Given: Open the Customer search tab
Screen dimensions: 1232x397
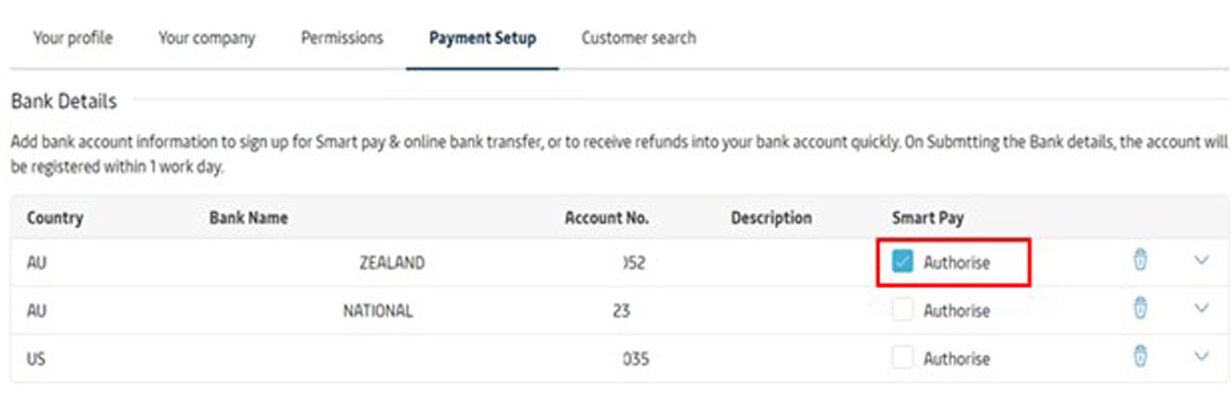Looking at the screenshot, I should [x=639, y=38].
